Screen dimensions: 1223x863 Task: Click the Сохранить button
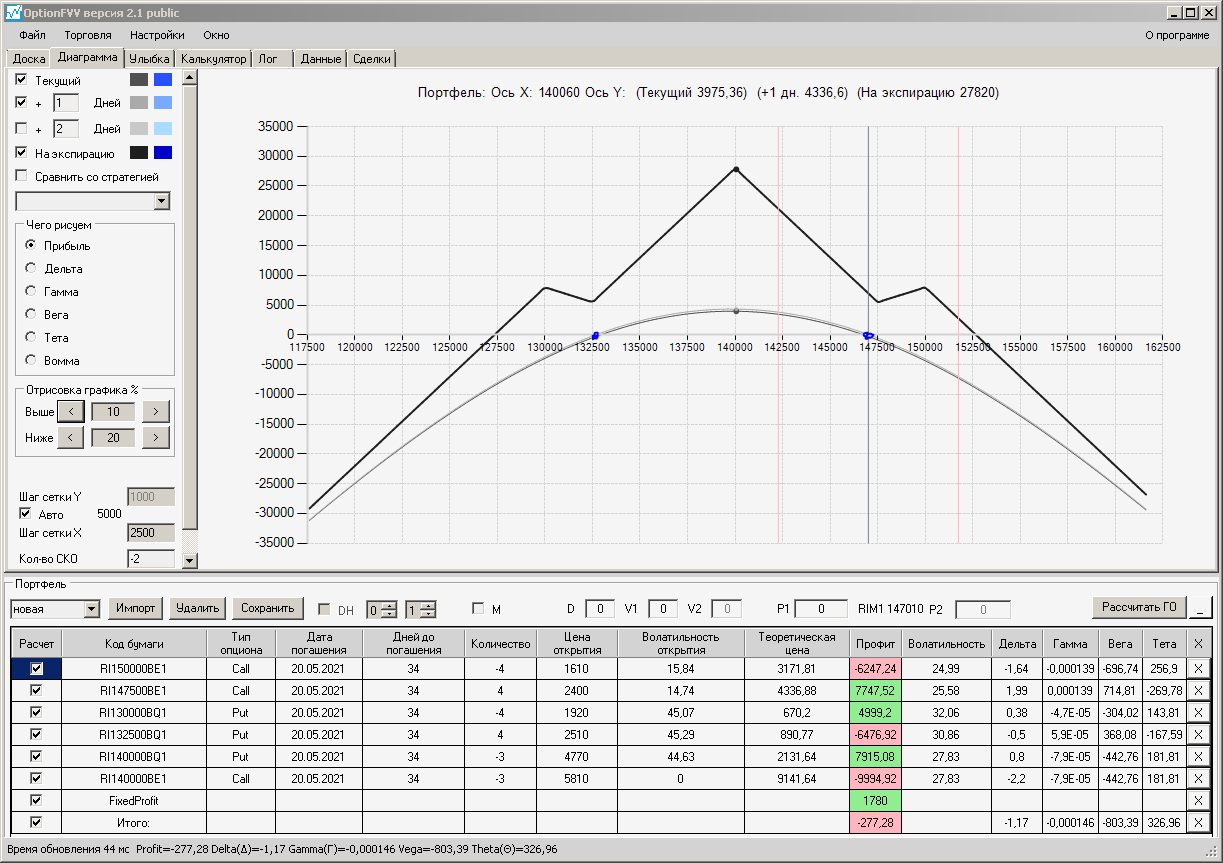tap(267, 608)
